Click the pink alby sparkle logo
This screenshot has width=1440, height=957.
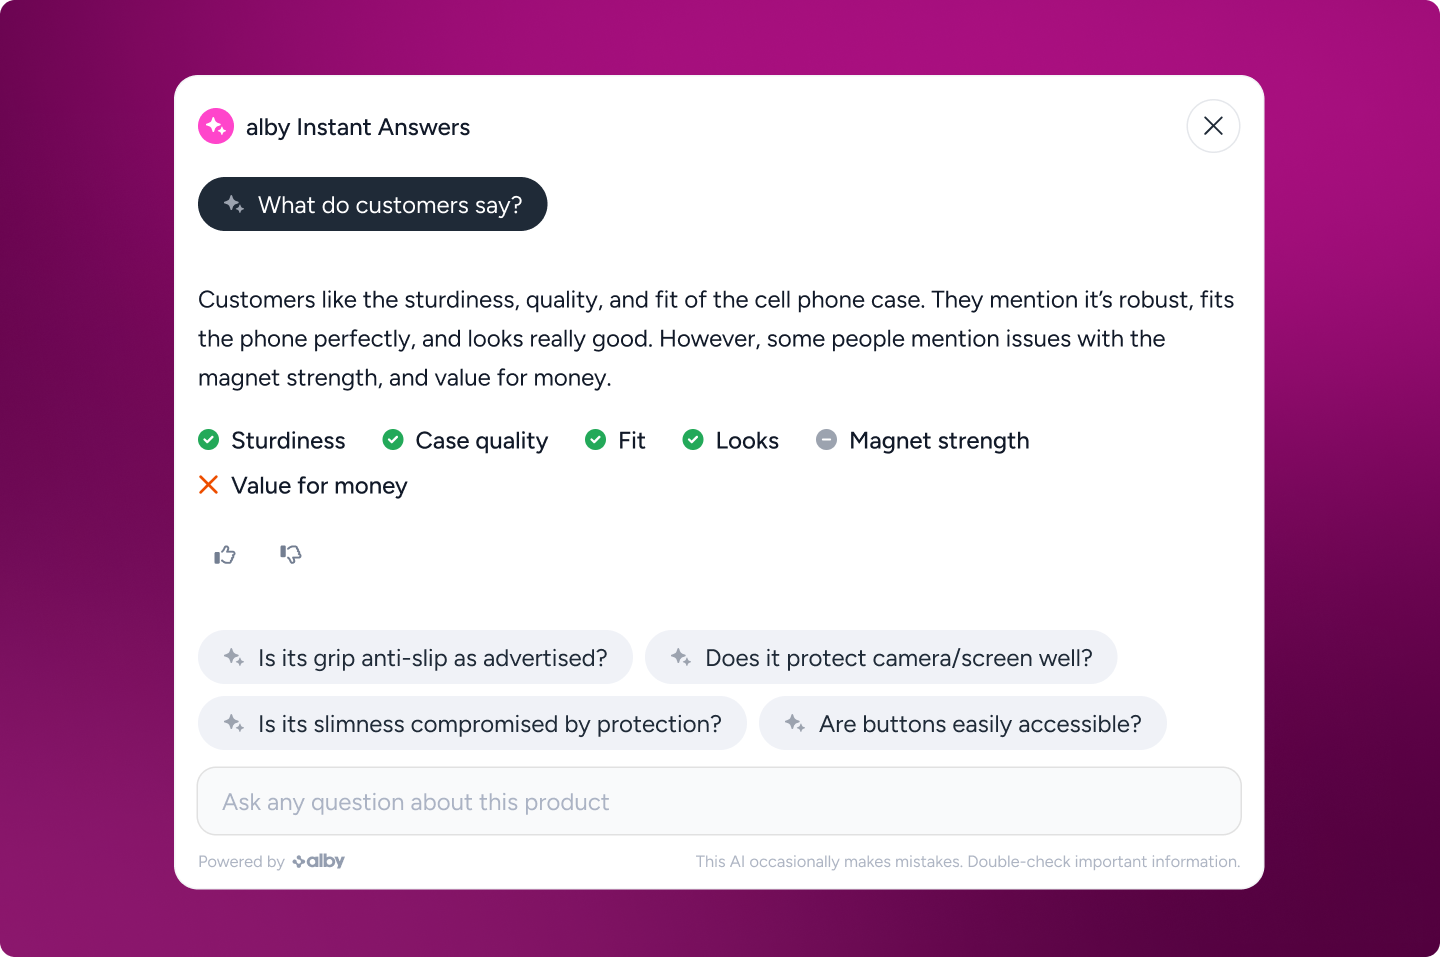(x=216, y=126)
